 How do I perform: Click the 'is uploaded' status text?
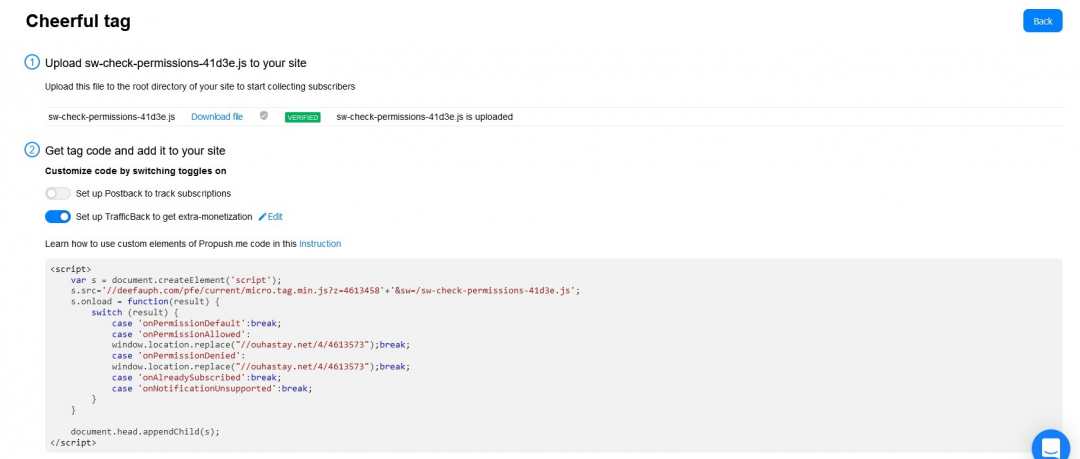point(424,117)
